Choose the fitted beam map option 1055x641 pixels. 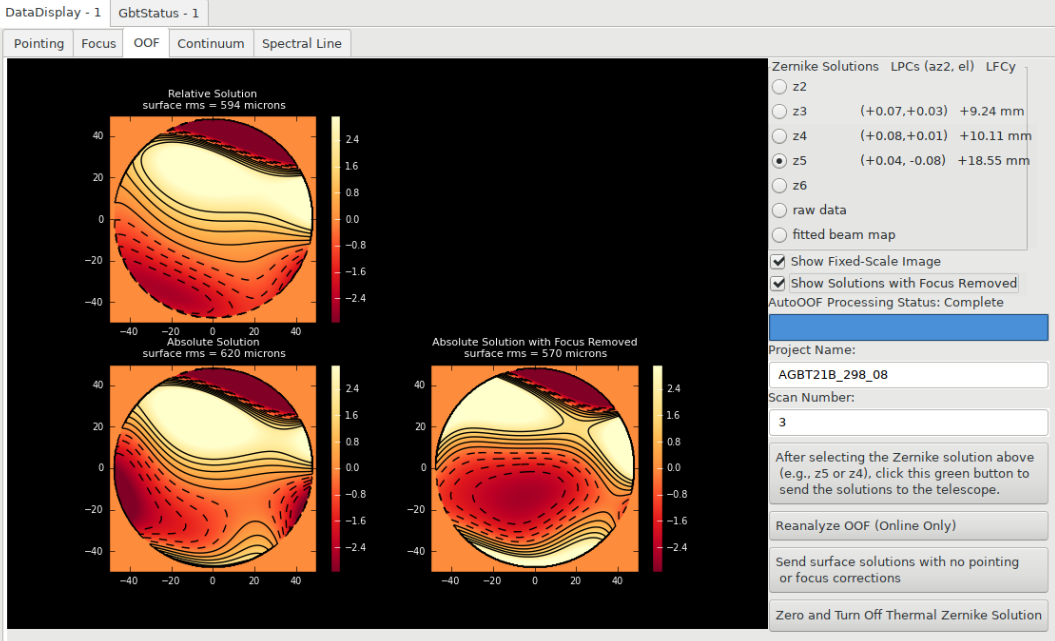pos(779,235)
